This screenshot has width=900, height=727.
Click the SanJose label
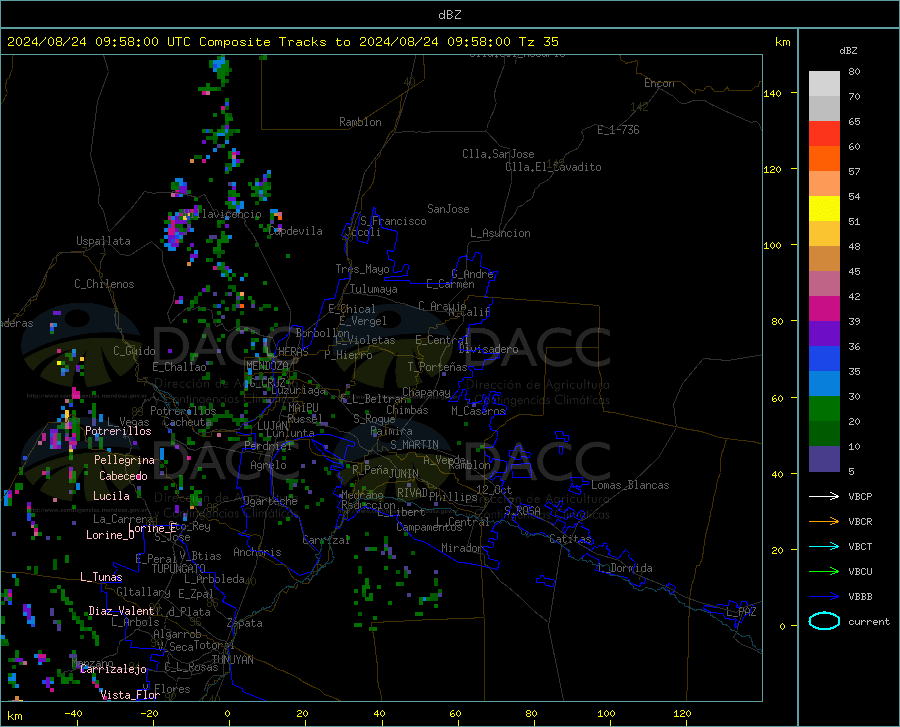coord(448,209)
